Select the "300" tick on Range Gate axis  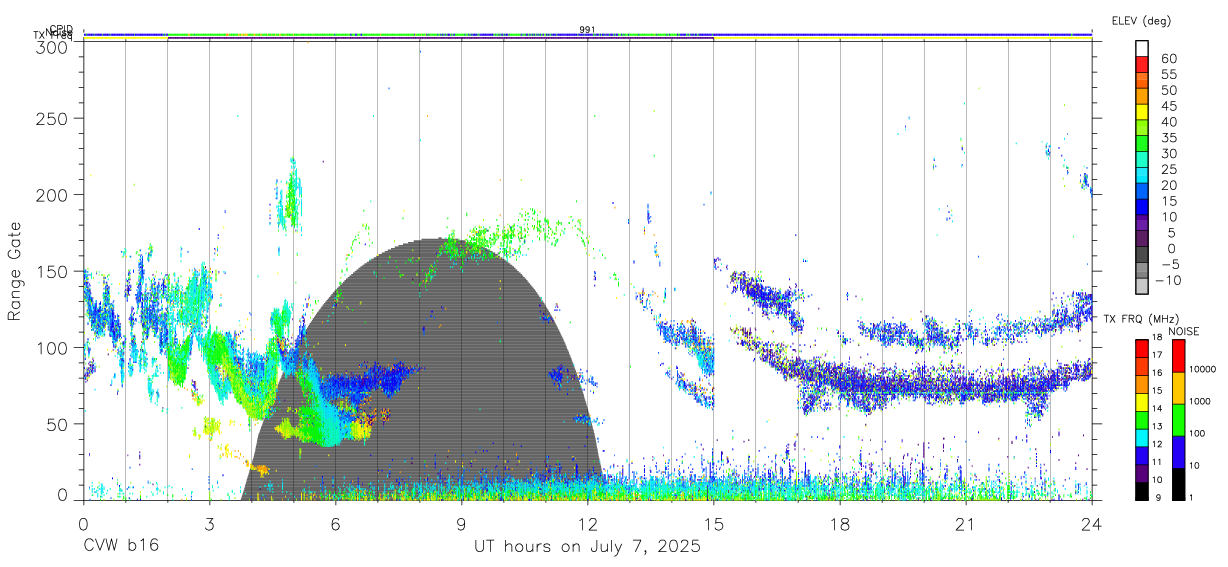point(53,46)
